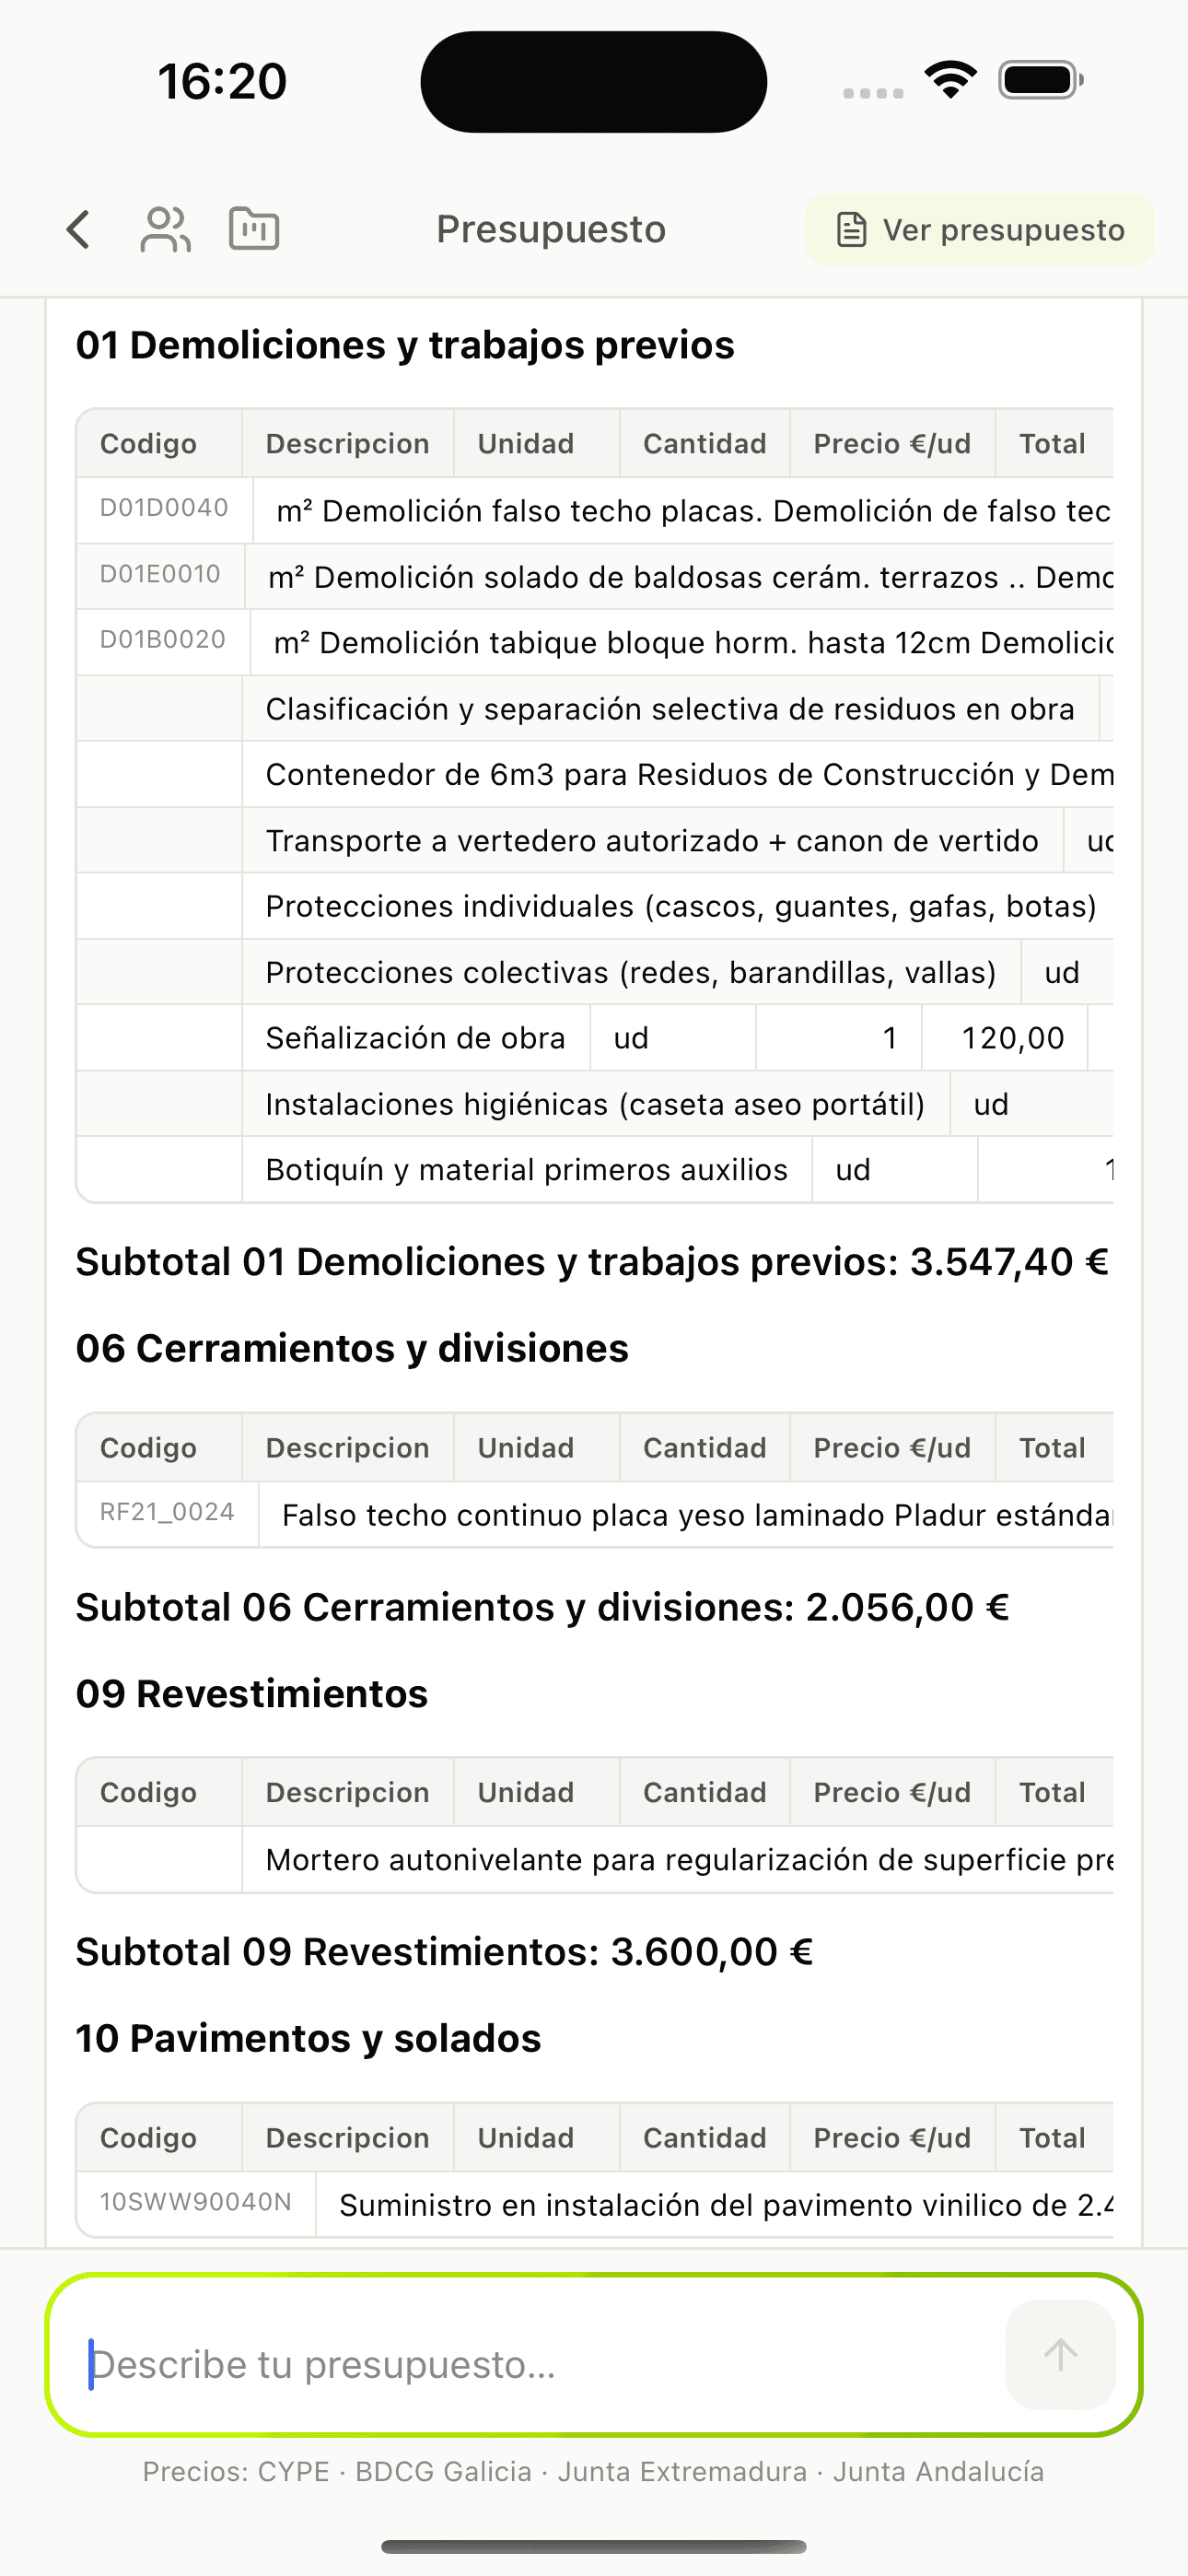Click Unidad header in Revestimientos table

point(536,1792)
